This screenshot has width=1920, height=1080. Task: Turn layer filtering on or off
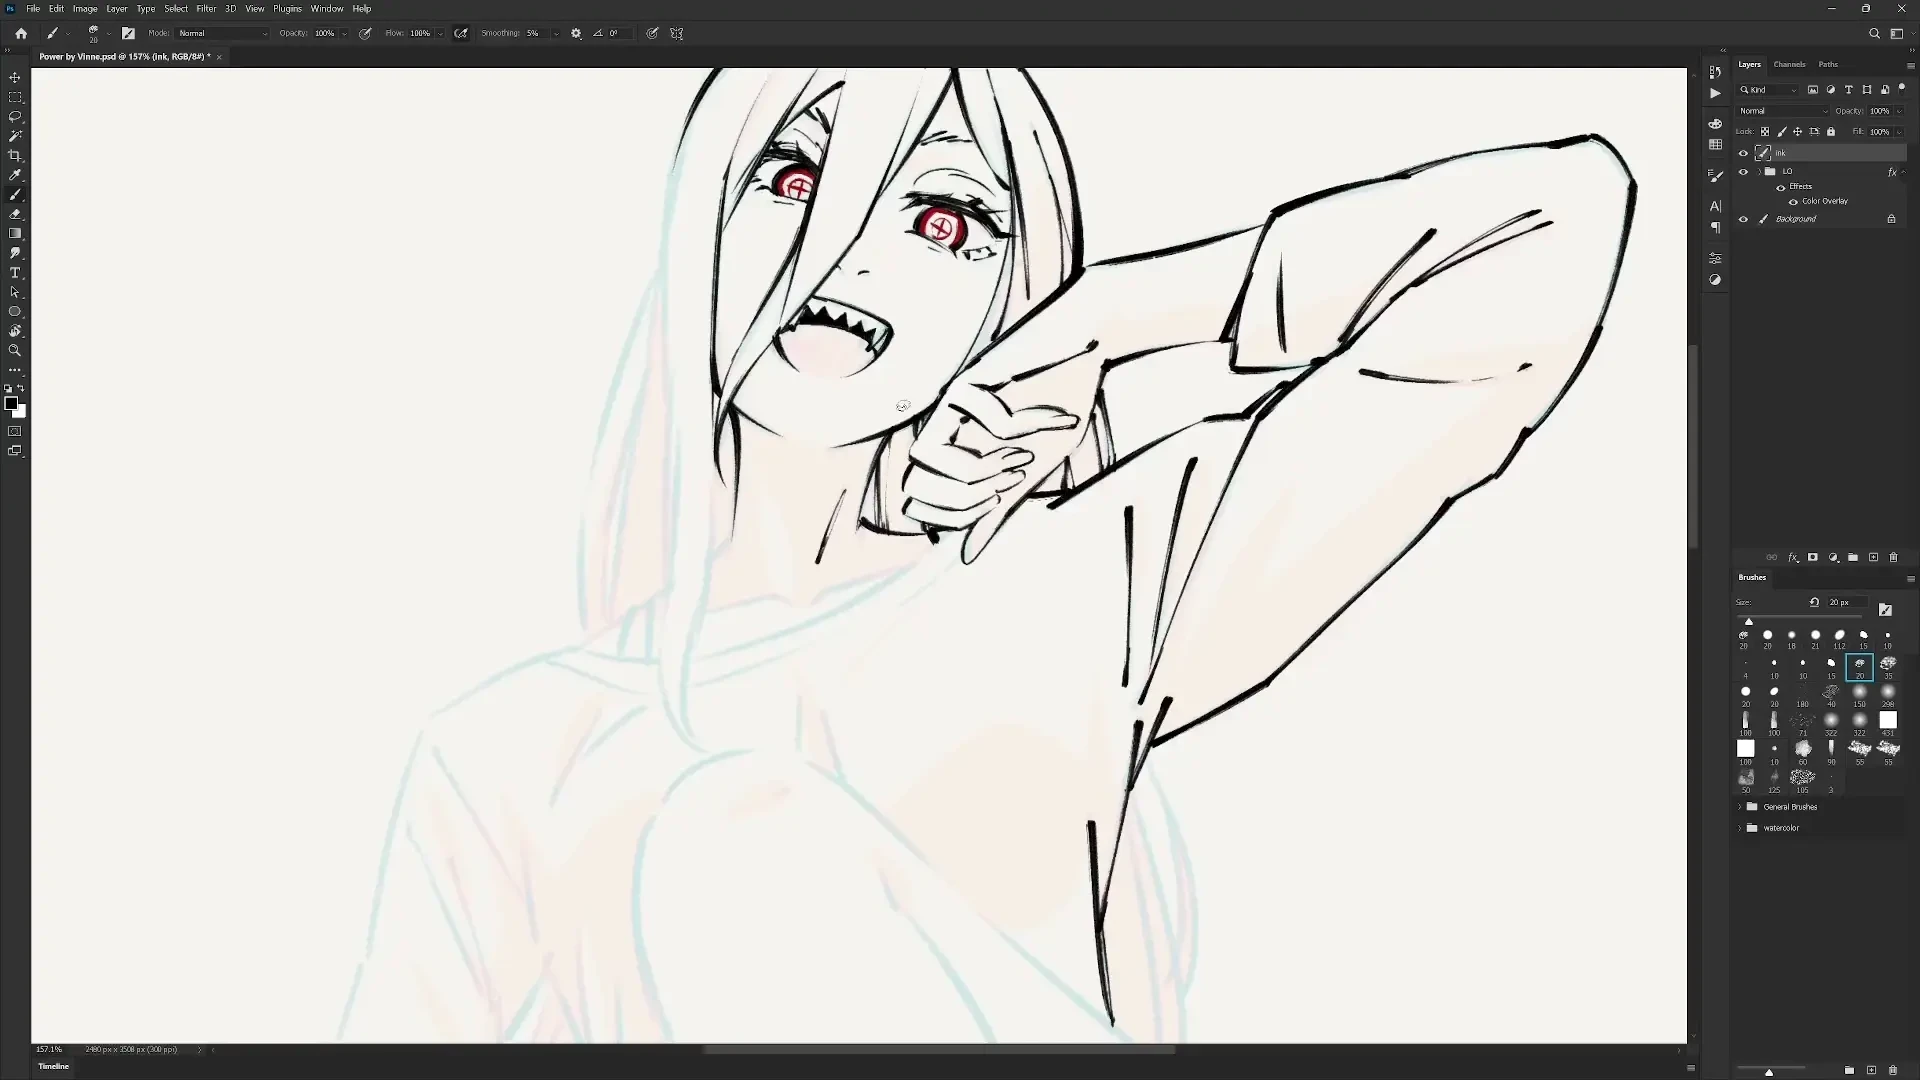point(1902,88)
